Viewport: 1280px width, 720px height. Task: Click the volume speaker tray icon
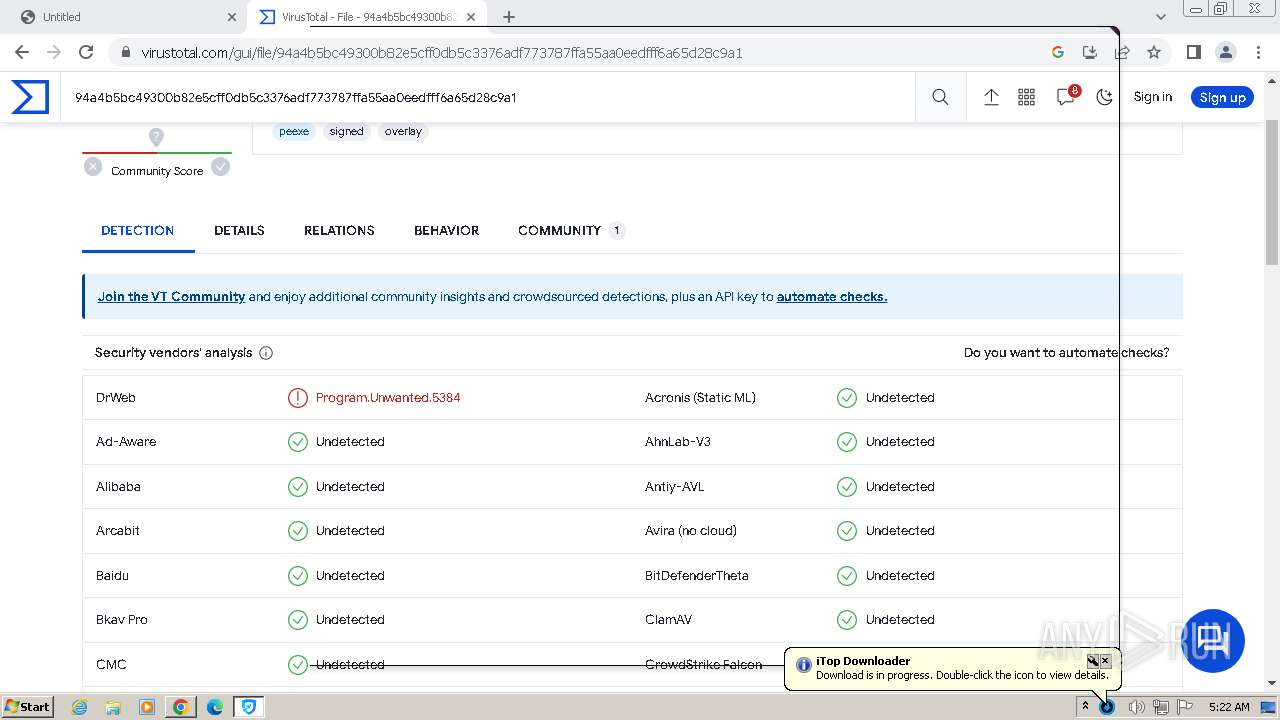pyautogui.click(x=1136, y=707)
